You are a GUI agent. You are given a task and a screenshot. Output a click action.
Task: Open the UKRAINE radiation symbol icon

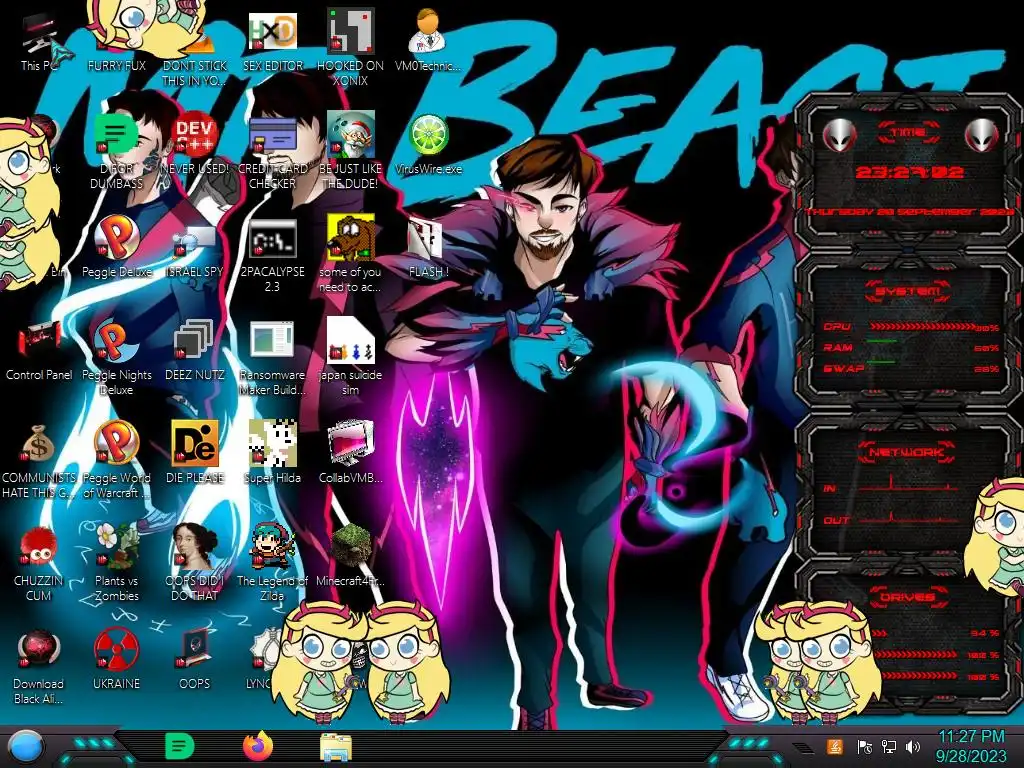click(116, 660)
